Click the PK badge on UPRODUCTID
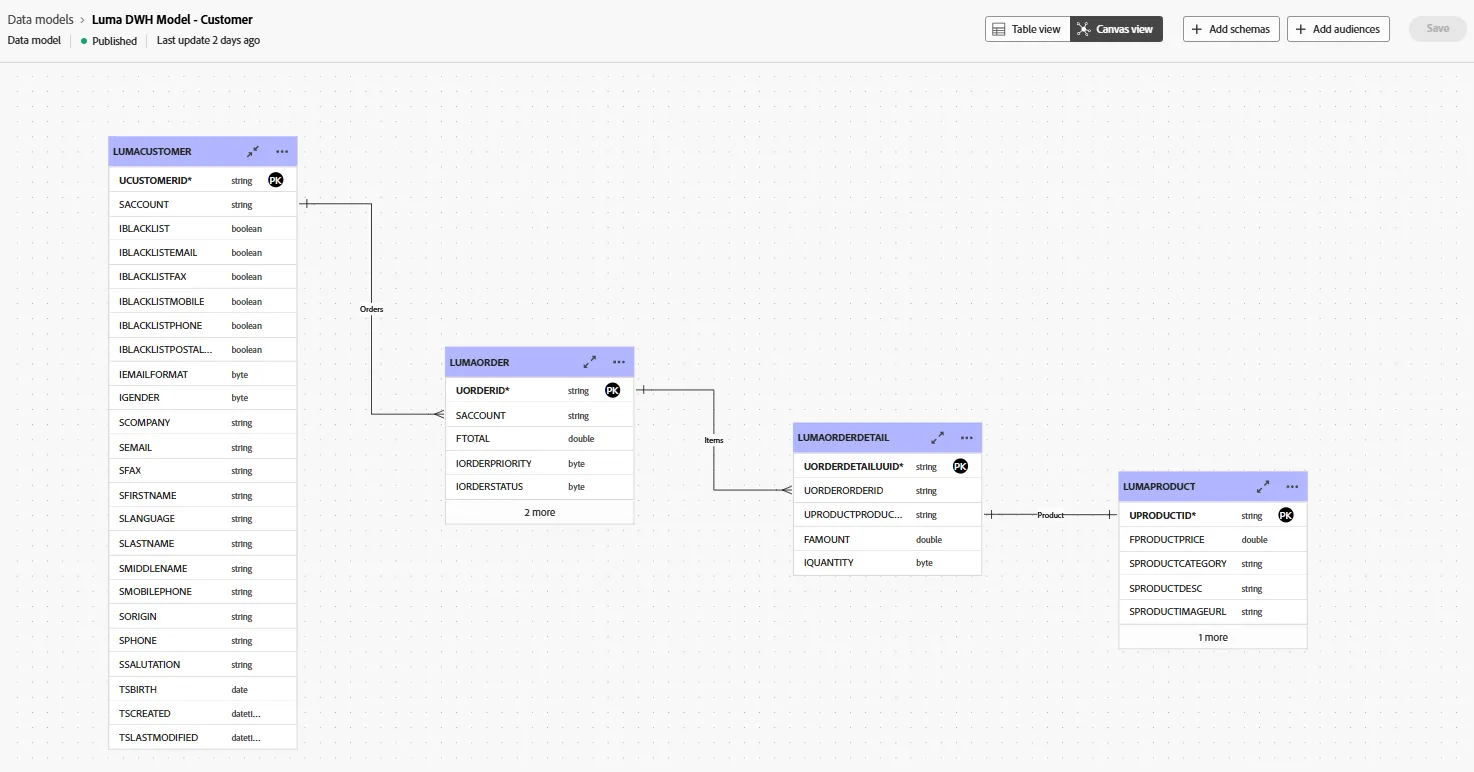1474x772 pixels. 1286,515
